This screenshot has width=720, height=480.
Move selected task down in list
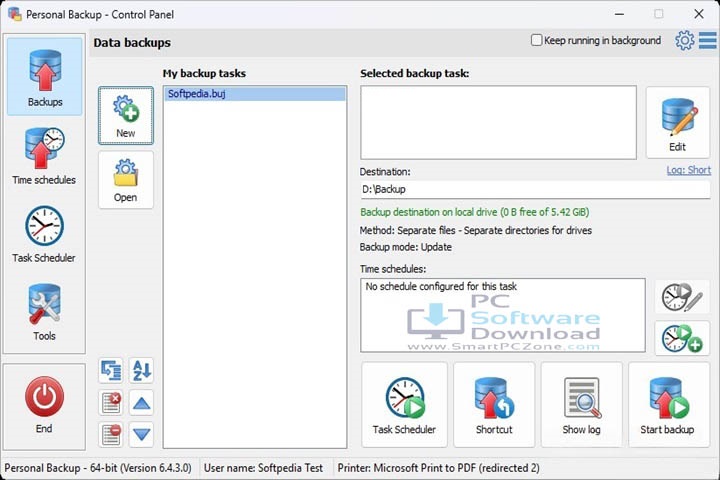pyautogui.click(x=141, y=434)
